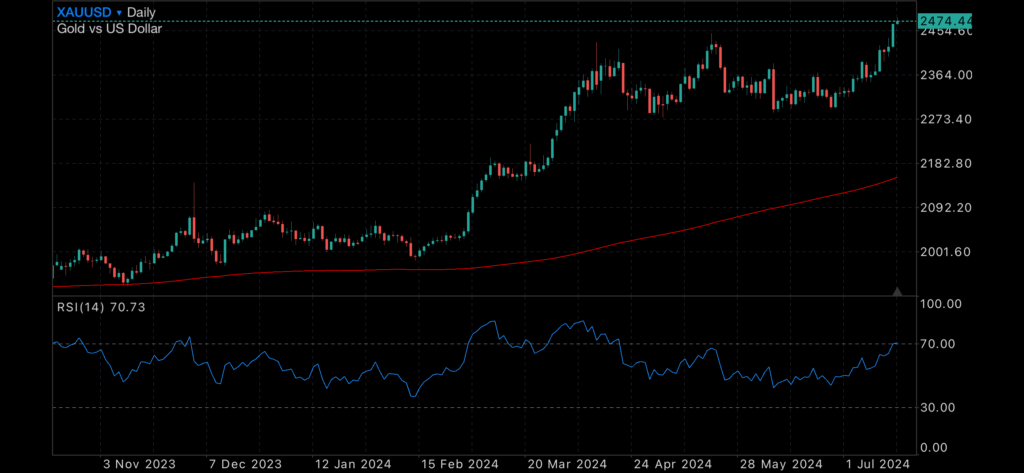This screenshot has width=1024, height=473.
Task: Click the 20 Mar 2024 date label
Action: [566, 464]
